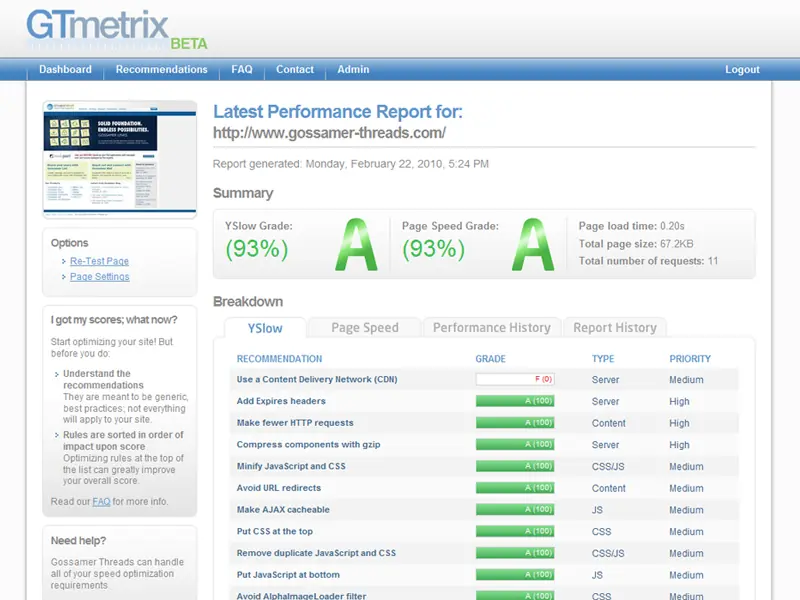
Task: Expand the Put JavaScript at bottom row
Action: click(x=484, y=574)
